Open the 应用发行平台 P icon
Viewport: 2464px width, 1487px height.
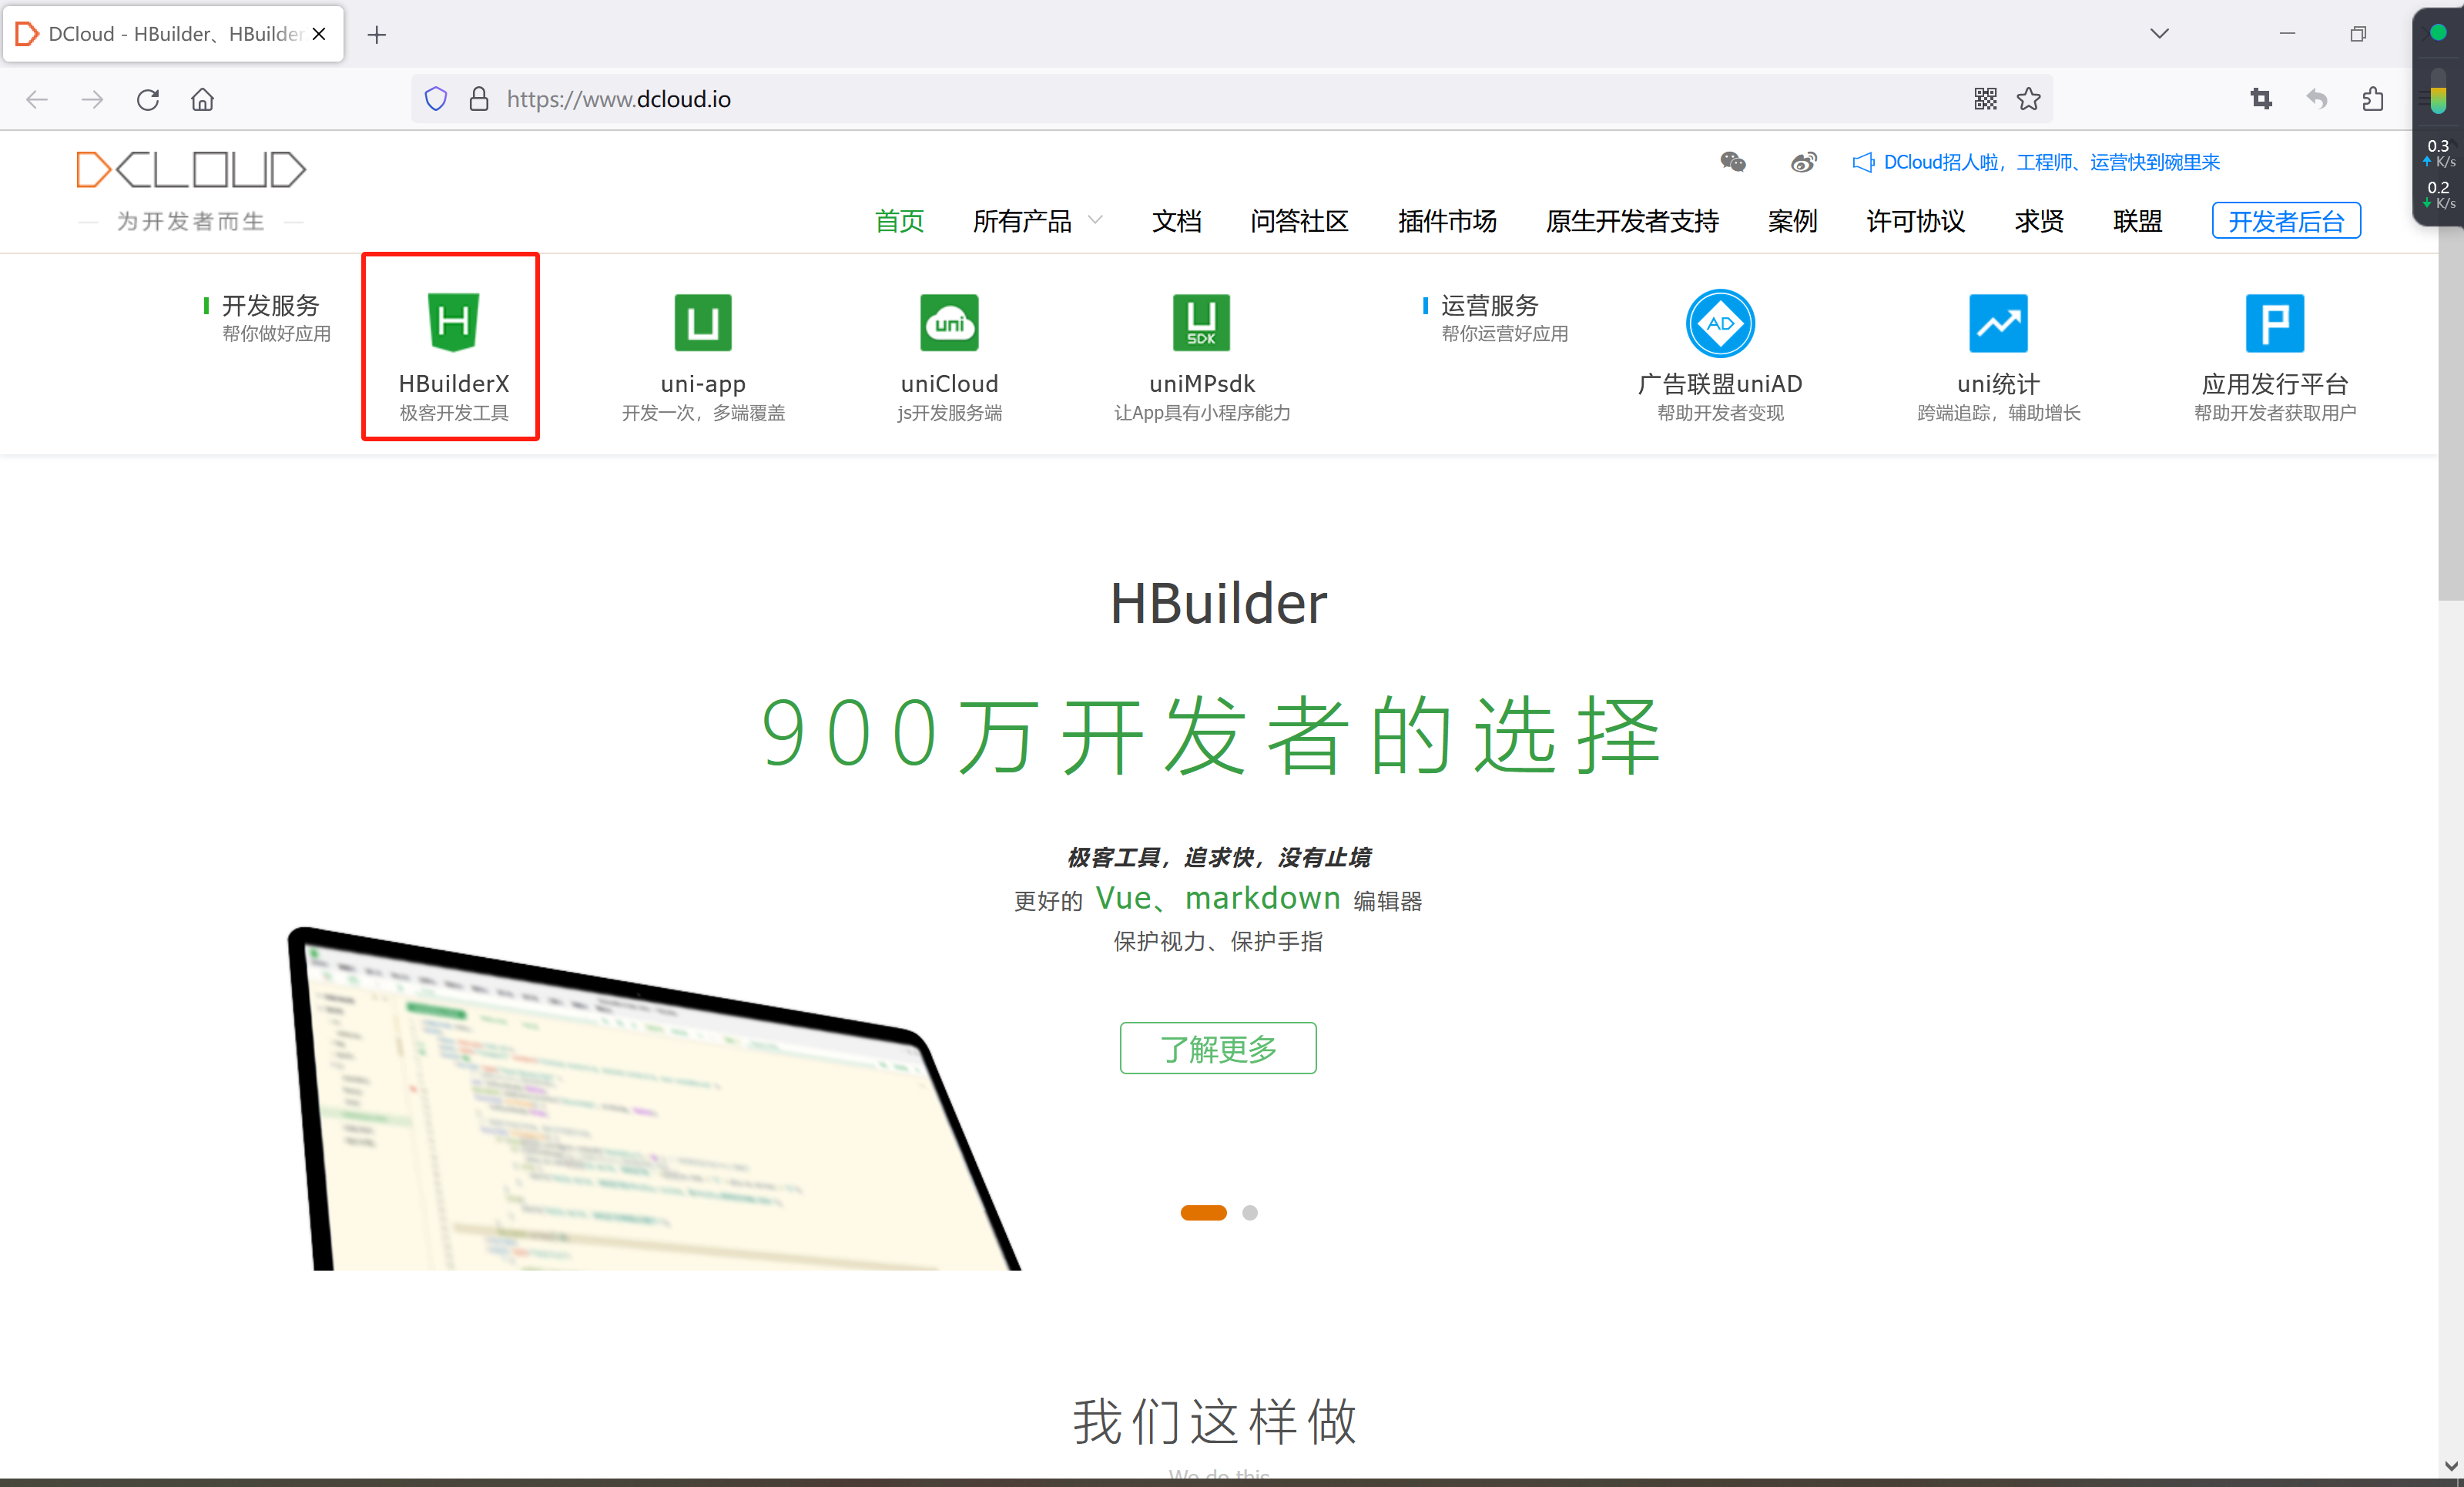coord(2275,322)
